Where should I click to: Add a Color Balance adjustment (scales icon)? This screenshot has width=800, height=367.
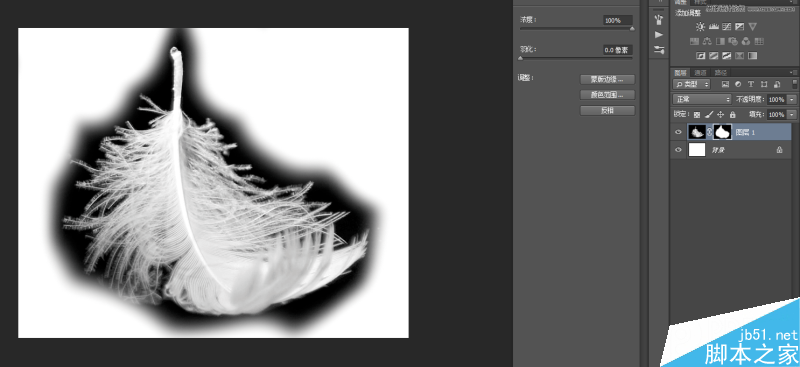click(x=707, y=41)
